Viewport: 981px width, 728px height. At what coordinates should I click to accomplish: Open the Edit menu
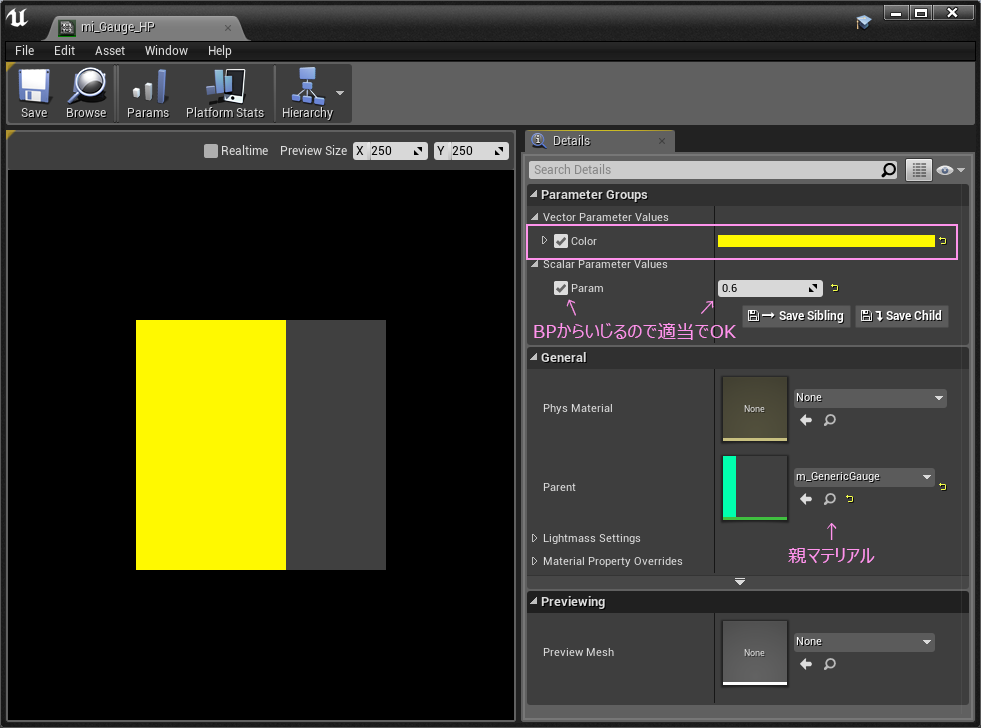[64, 51]
